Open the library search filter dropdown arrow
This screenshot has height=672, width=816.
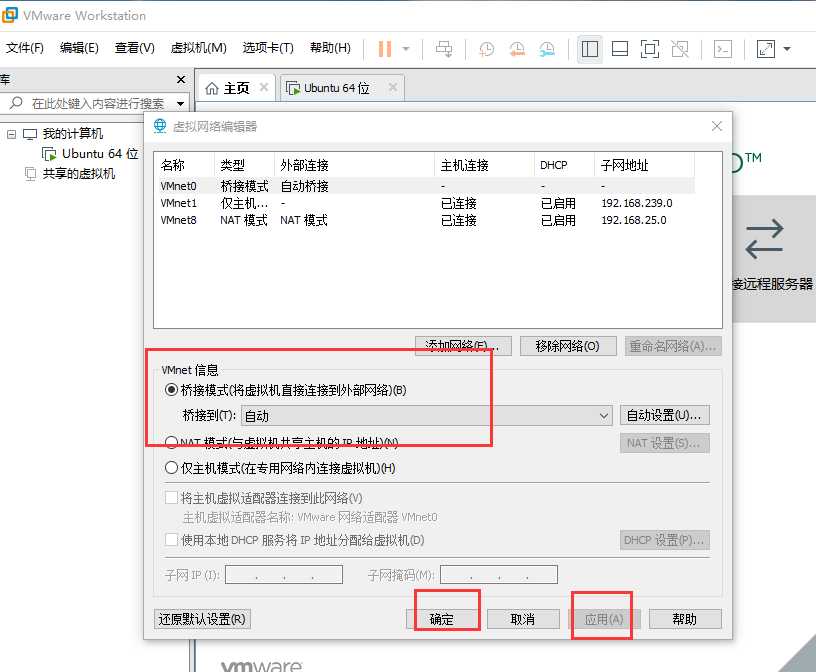pos(180,104)
